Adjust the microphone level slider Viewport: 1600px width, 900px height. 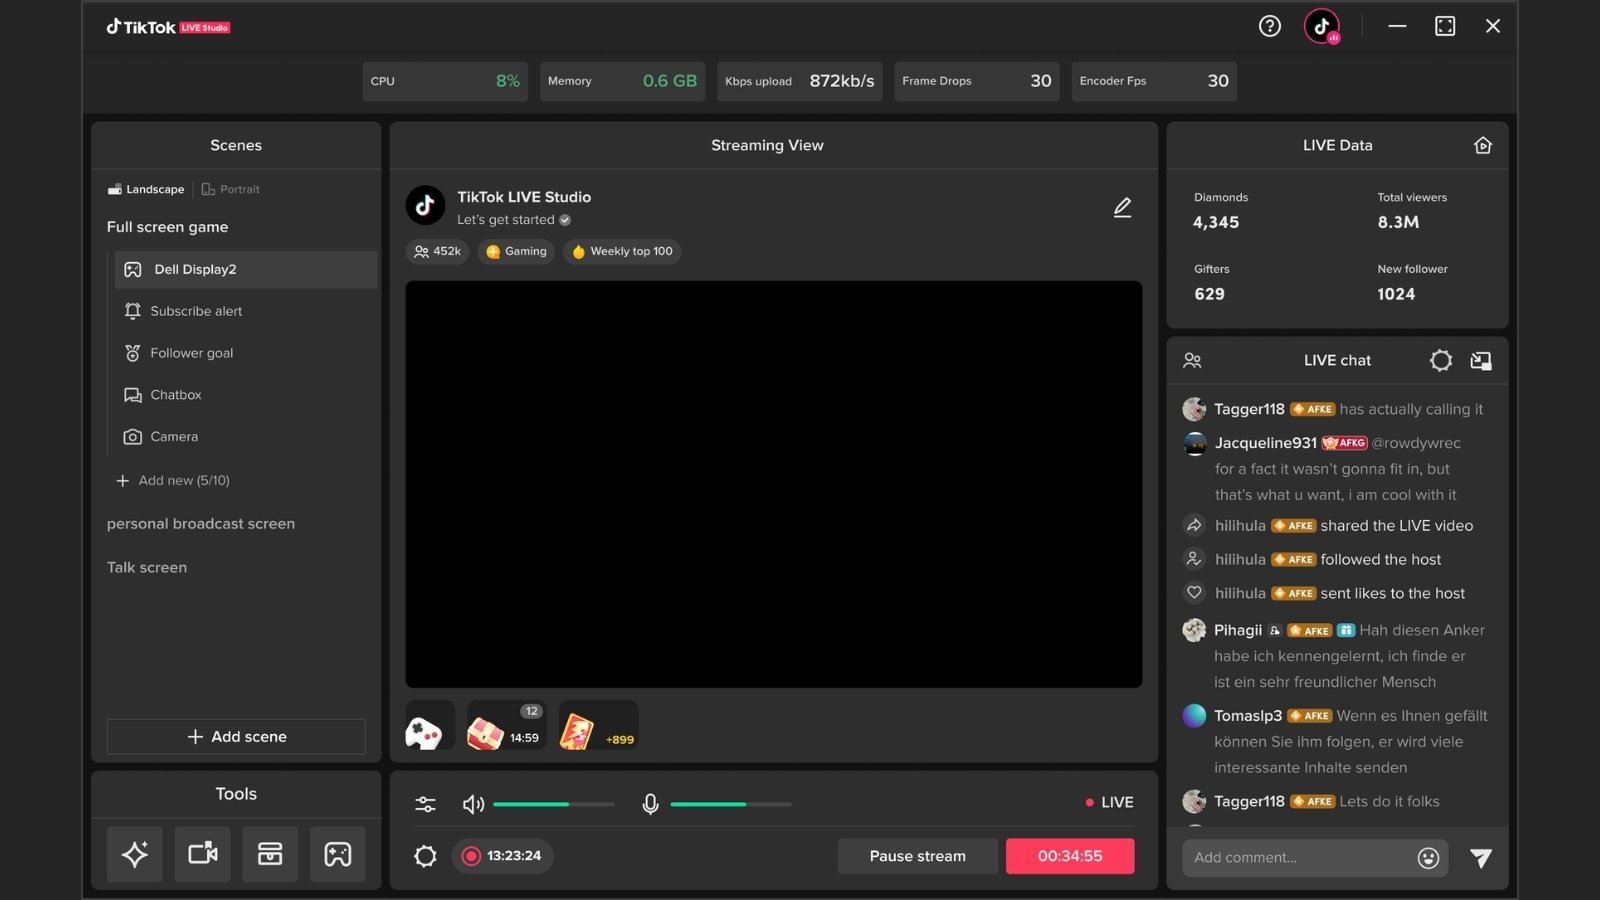[x=731, y=804]
